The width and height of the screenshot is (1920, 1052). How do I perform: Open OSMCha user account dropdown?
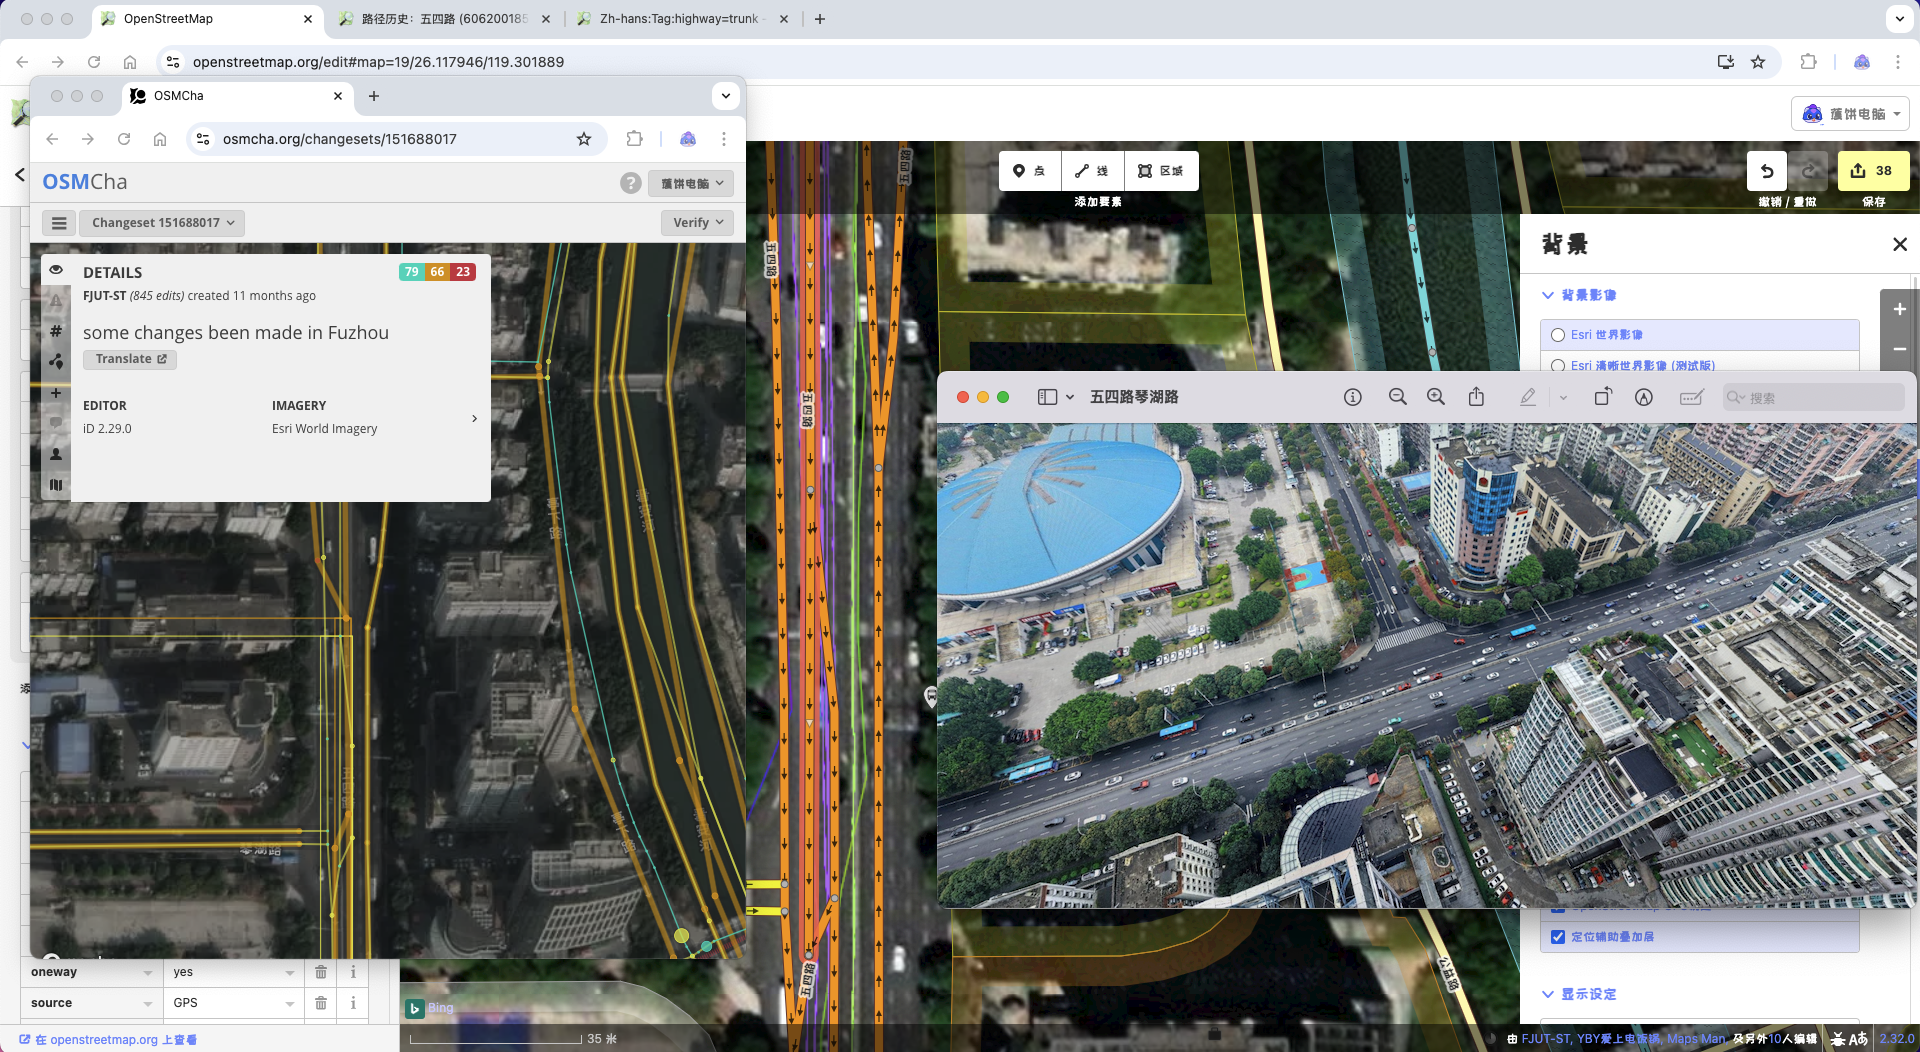click(691, 183)
